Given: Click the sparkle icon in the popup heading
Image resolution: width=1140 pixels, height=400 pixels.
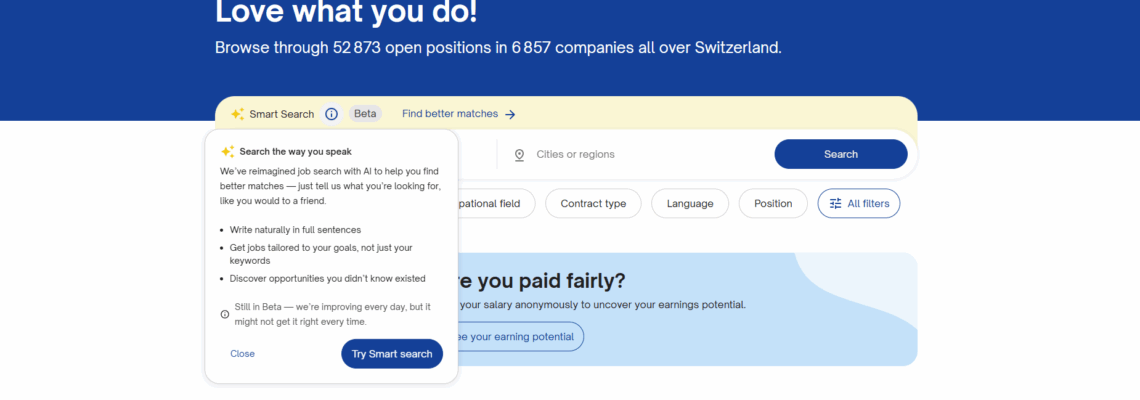Looking at the screenshot, I should (228, 152).
